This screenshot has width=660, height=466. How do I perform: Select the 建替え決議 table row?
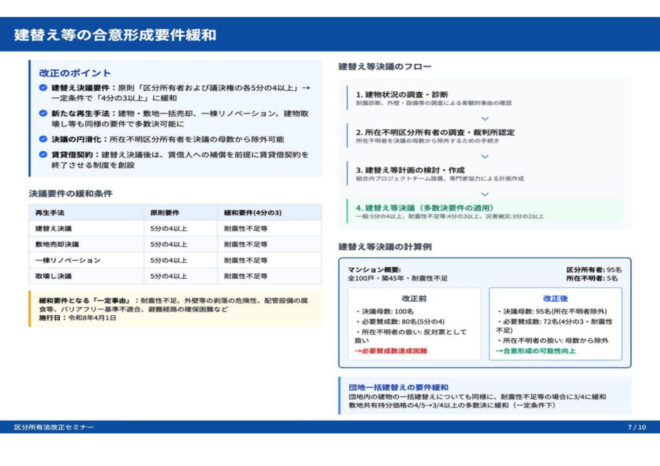176,229
